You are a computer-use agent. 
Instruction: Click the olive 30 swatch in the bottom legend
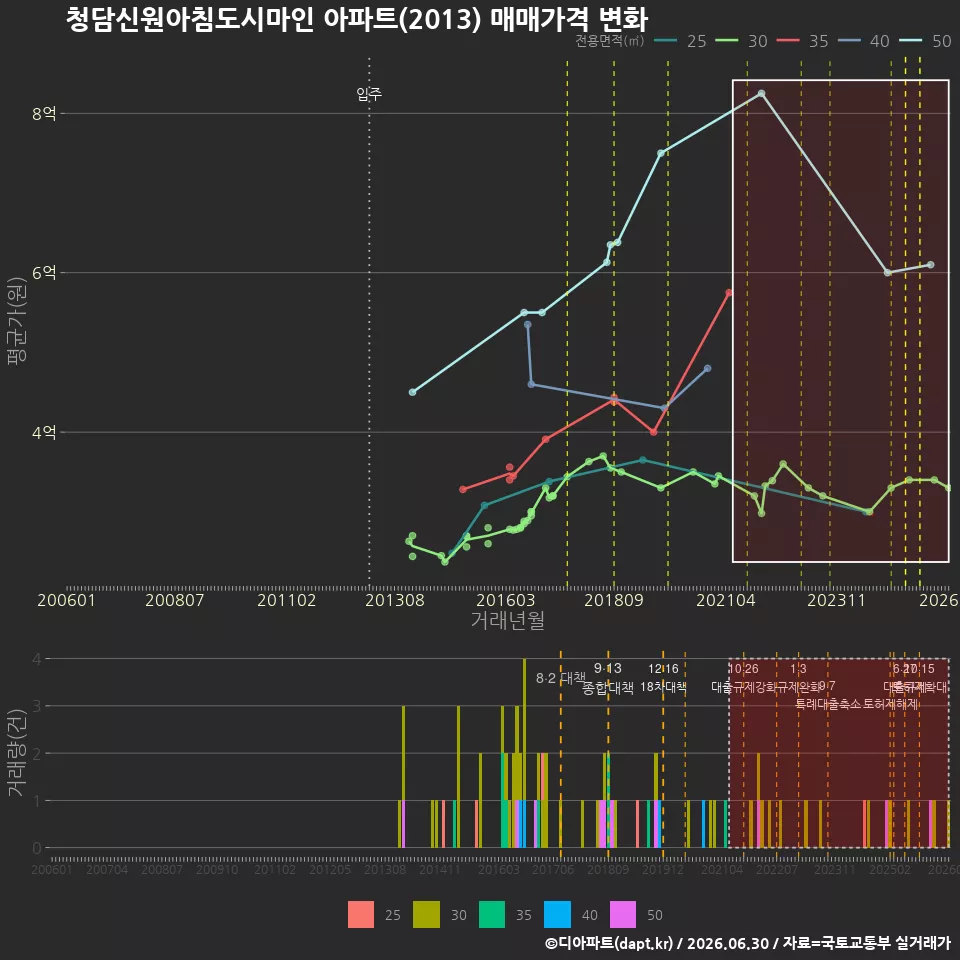coord(426,915)
